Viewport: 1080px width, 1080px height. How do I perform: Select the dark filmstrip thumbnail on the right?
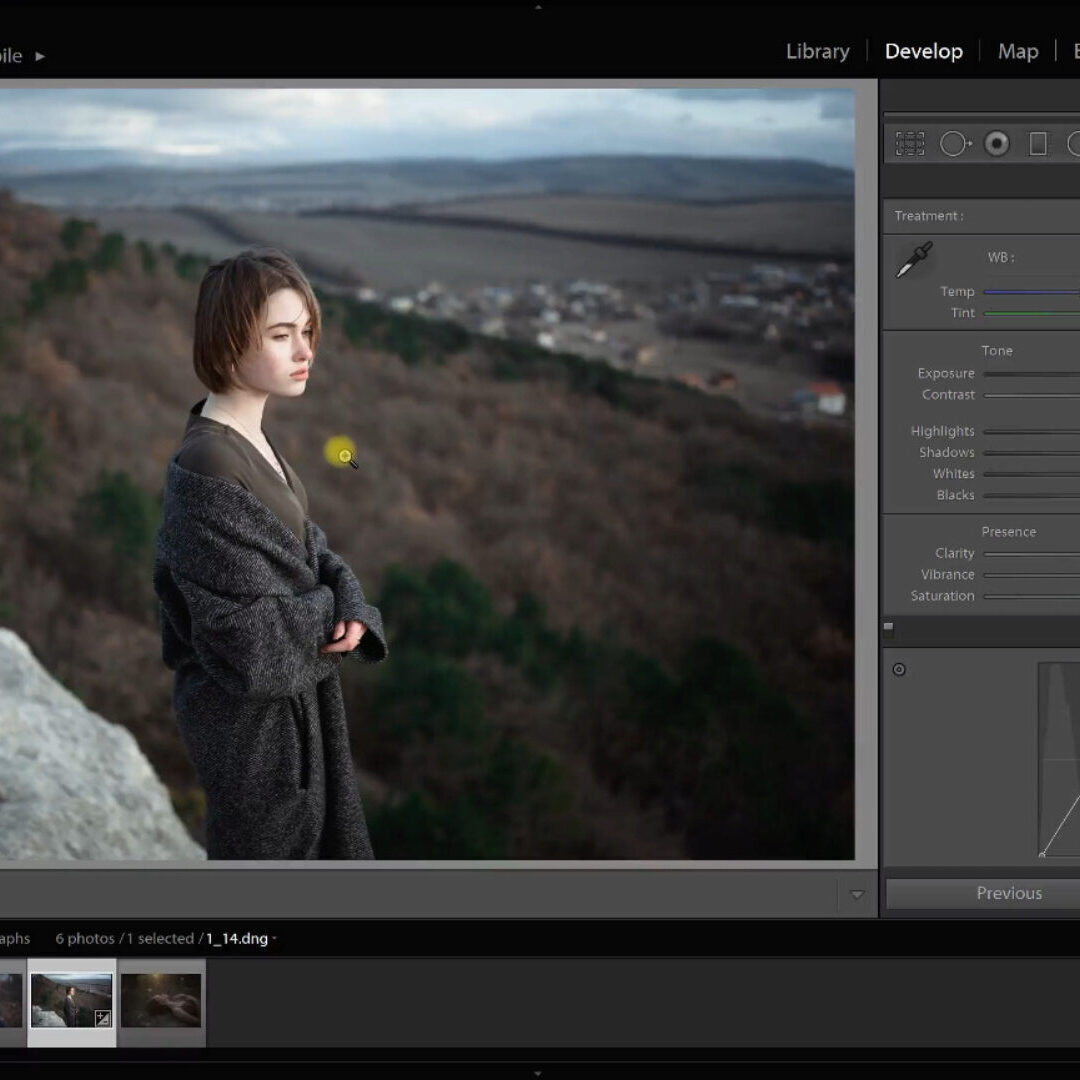[x=161, y=1000]
